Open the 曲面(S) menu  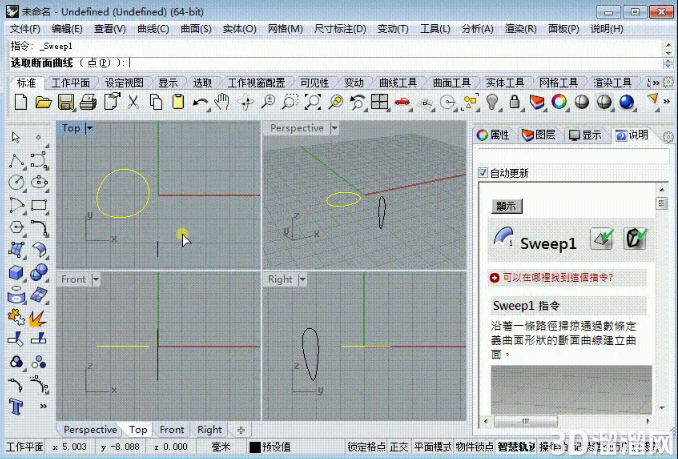pos(196,29)
